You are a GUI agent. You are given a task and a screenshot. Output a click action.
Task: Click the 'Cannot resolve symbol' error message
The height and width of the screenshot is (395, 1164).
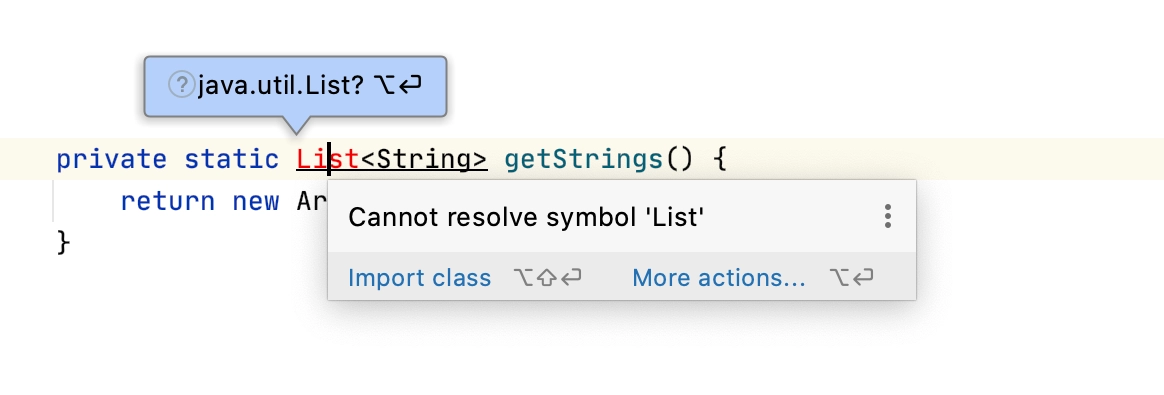pos(526,217)
